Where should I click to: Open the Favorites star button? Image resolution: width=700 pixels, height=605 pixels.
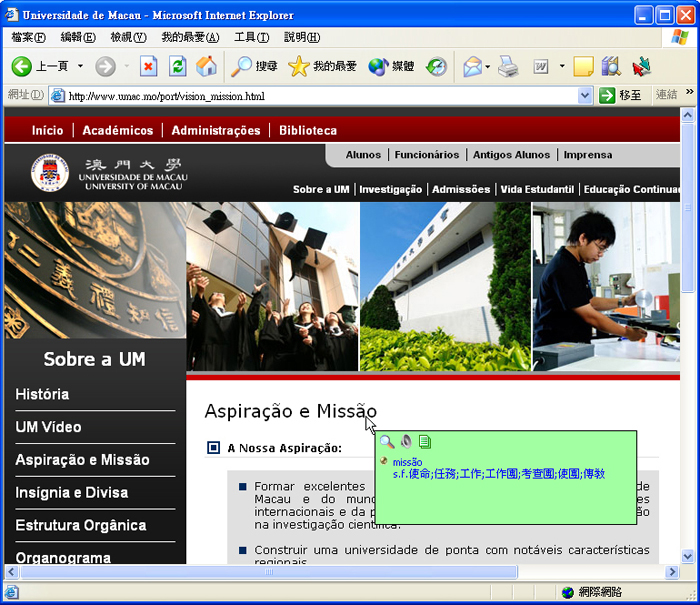(x=322, y=67)
